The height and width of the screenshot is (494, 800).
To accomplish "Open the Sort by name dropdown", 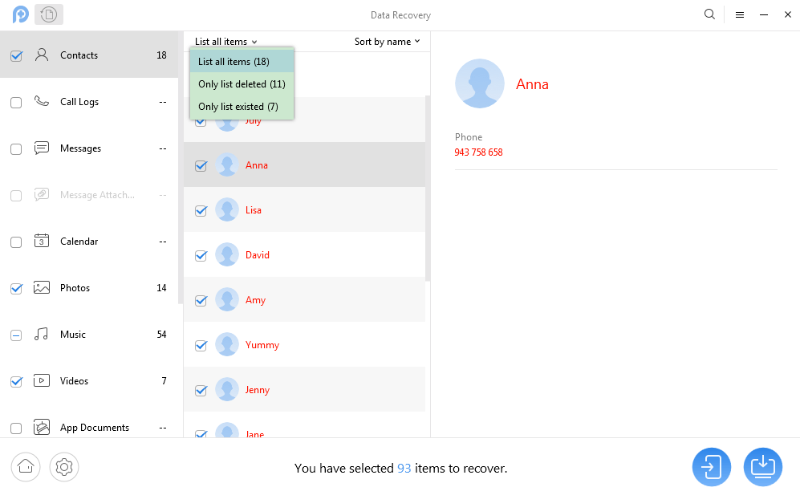I will [x=387, y=41].
